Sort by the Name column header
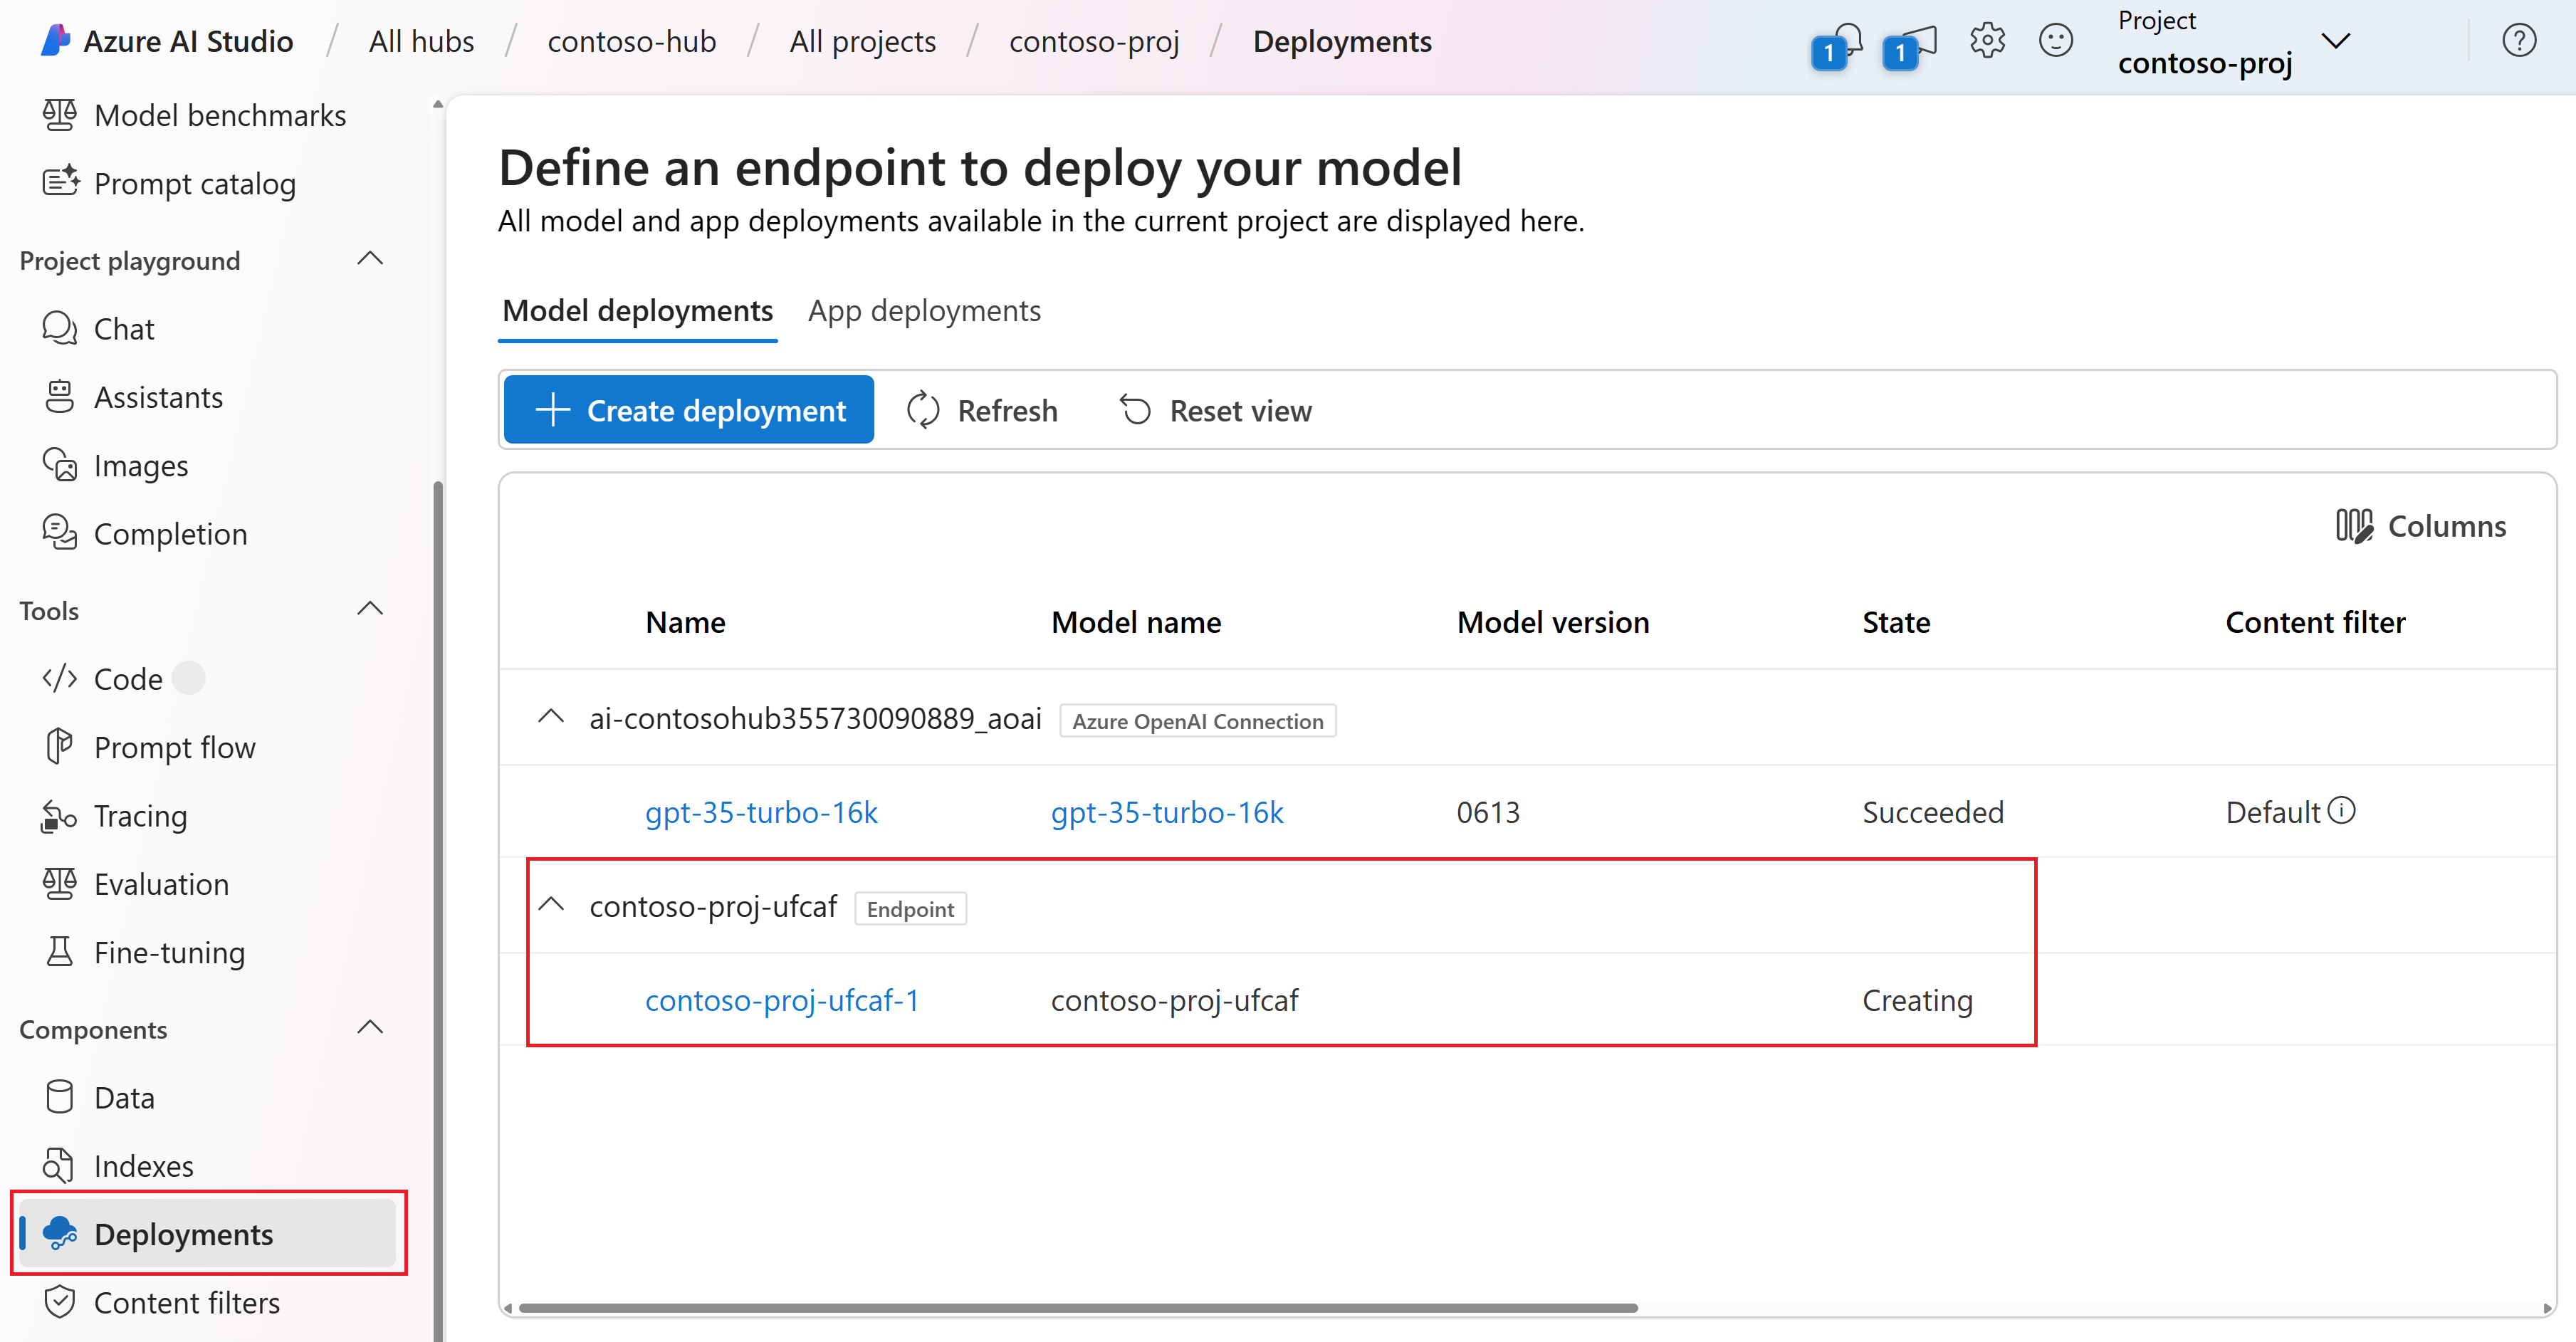The image size is (2576, 1342). (685, 622)
